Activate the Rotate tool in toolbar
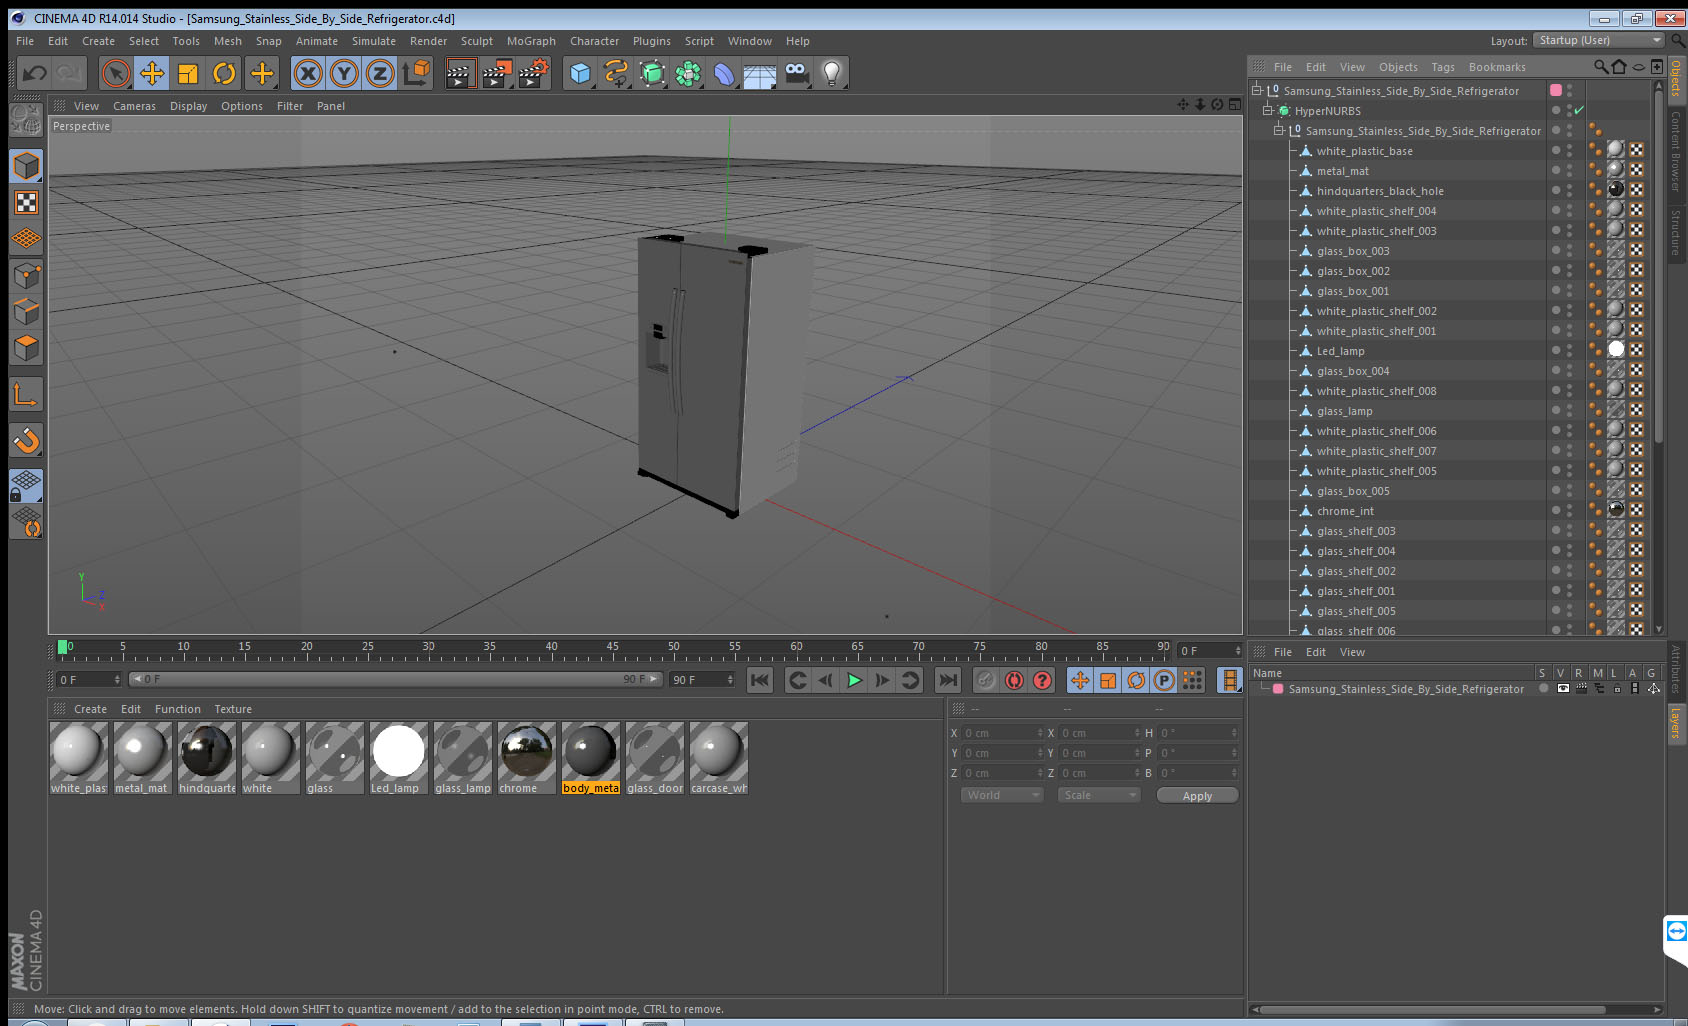1688x1026 pixels. [x=224, y=73]
